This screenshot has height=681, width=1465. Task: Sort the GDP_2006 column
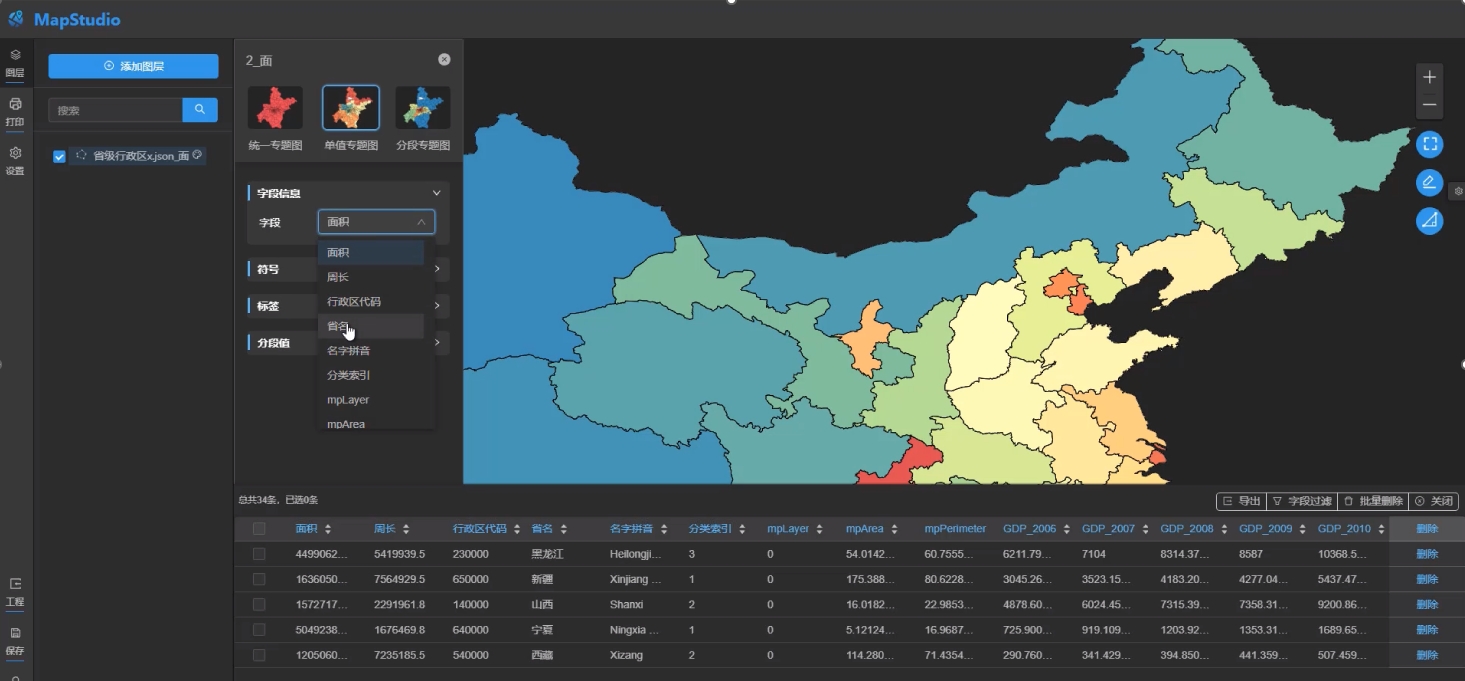pyautogui.click(x=1067, y=529)
